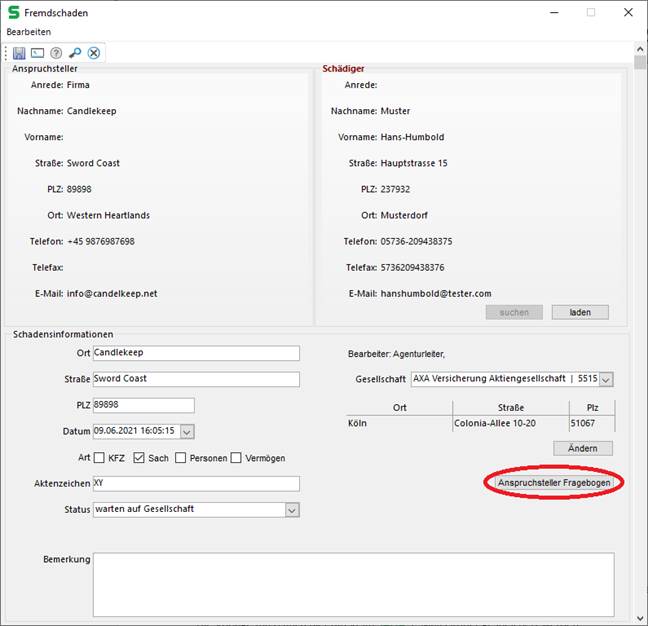Click inside the Bemerkung text area
This screenshot has width=648, height=626.
[353, 584]
